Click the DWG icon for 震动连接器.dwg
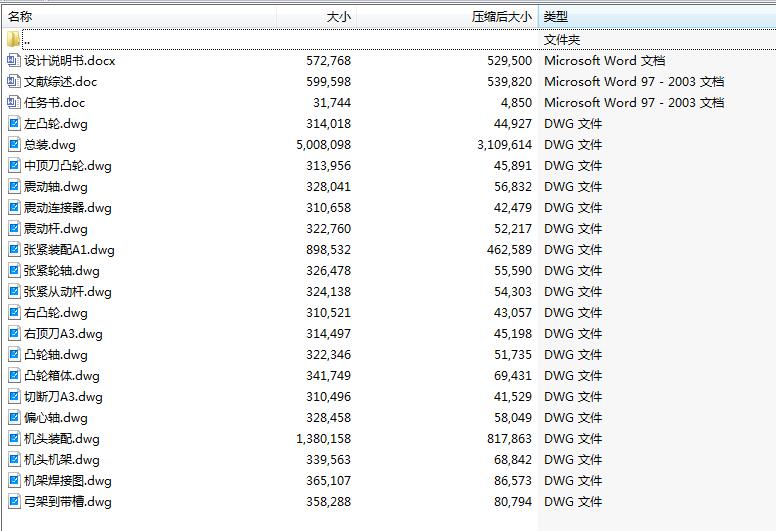 (14, 207)
